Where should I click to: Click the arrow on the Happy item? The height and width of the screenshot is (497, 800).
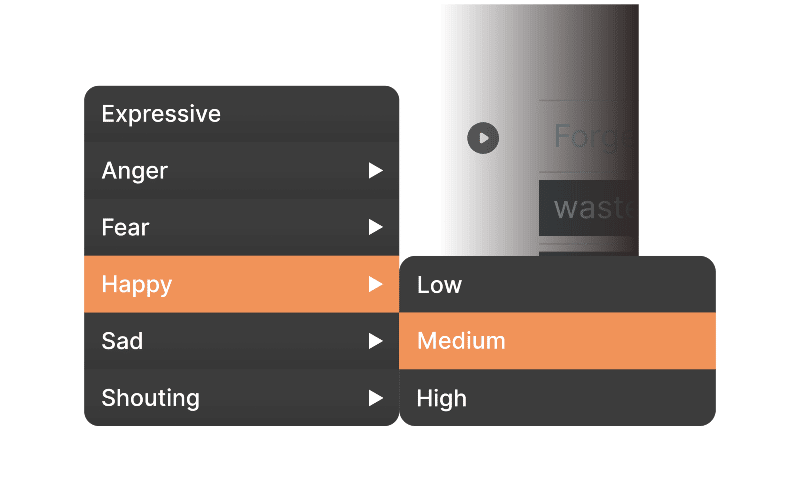[x=376, y=285]
